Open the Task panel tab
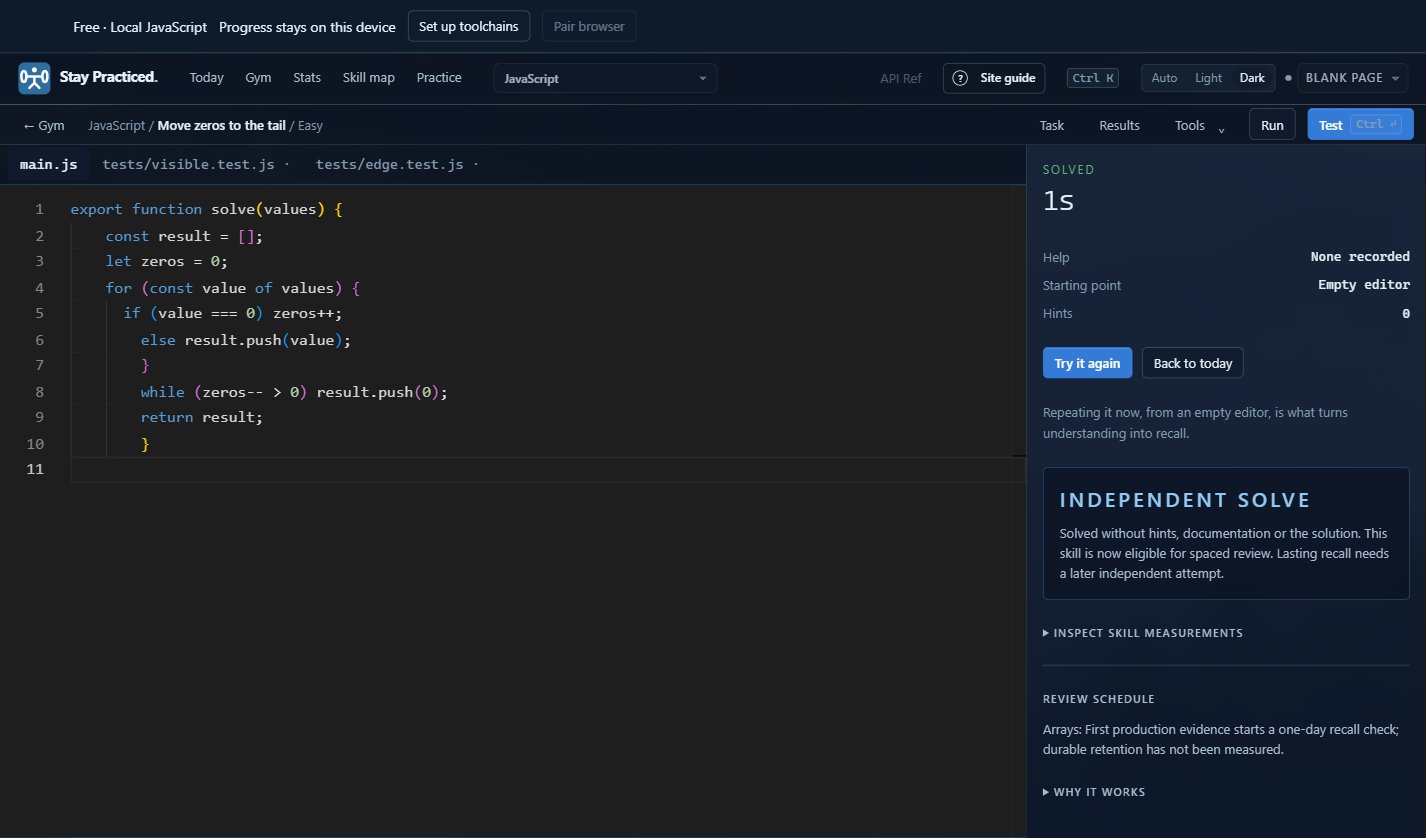The image size is (1426, 838). (1052, 125)
